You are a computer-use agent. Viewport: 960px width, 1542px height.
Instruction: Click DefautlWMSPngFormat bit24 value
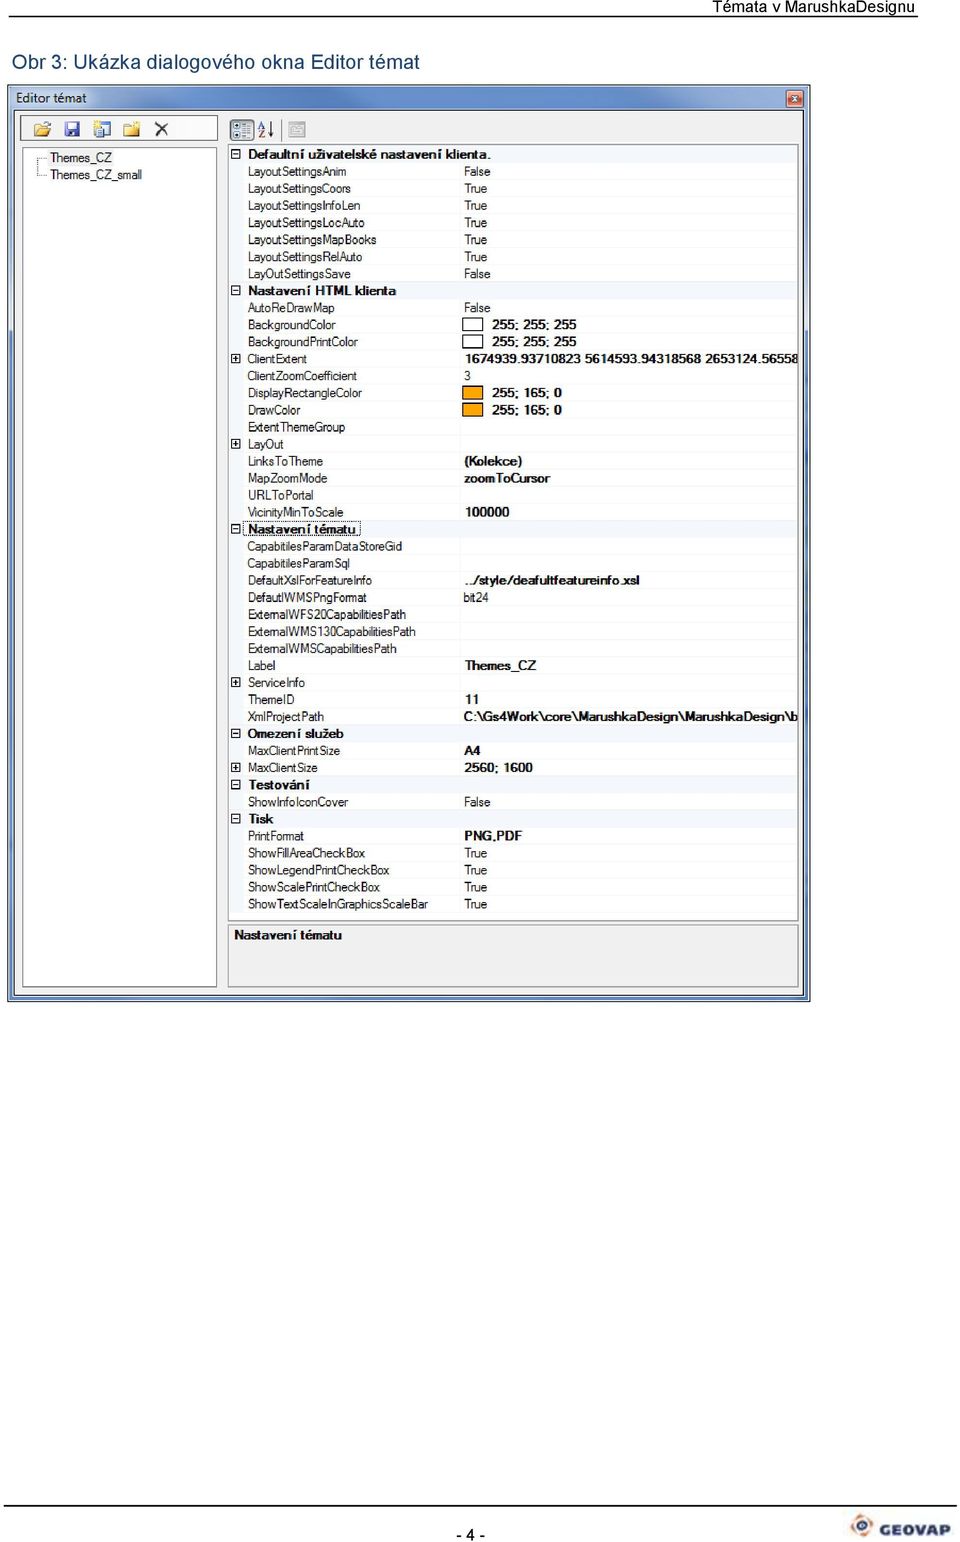pyautogui.click(x=476, y=597)
